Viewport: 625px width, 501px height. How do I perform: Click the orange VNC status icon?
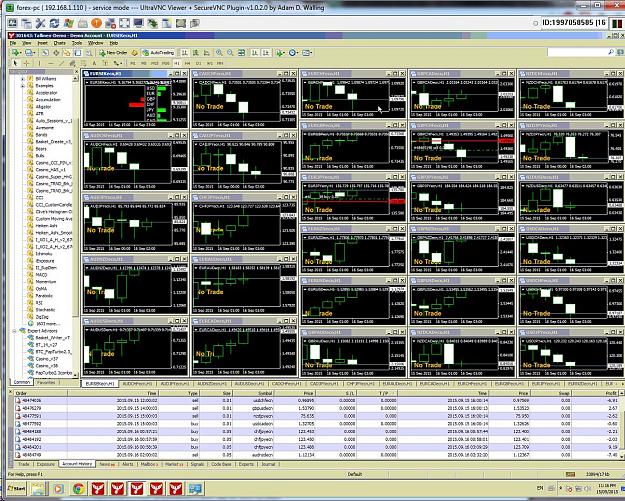(96, 23)
